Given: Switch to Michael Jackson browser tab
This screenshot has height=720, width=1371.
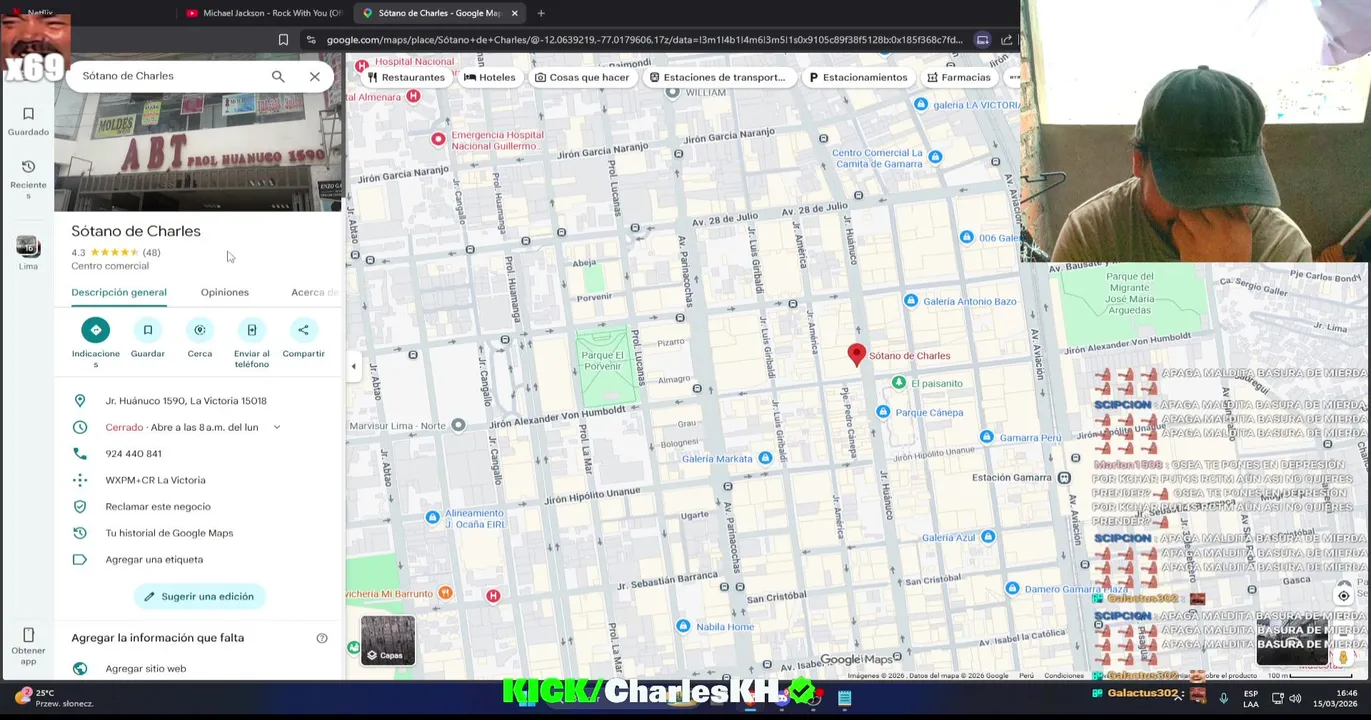Looking at the screenshot, I should tap(264, 13).
